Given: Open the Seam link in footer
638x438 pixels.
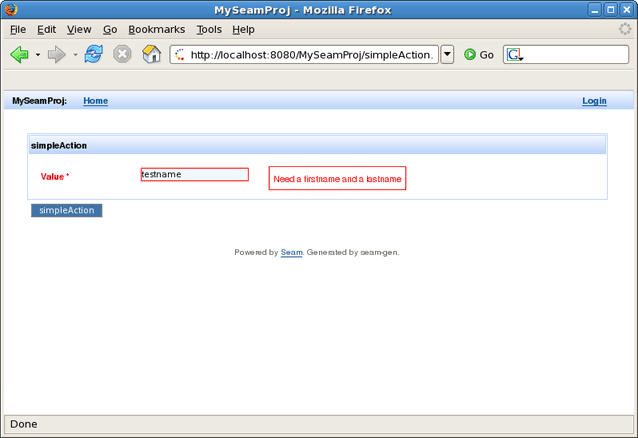Looking at the screenshot, I should (291, 252).
